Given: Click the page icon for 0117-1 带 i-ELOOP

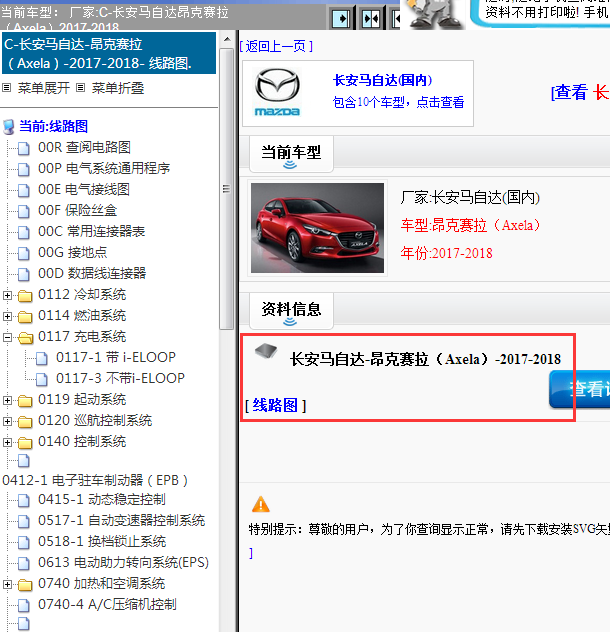Looking at the screenshot, I should coord(42,358).
